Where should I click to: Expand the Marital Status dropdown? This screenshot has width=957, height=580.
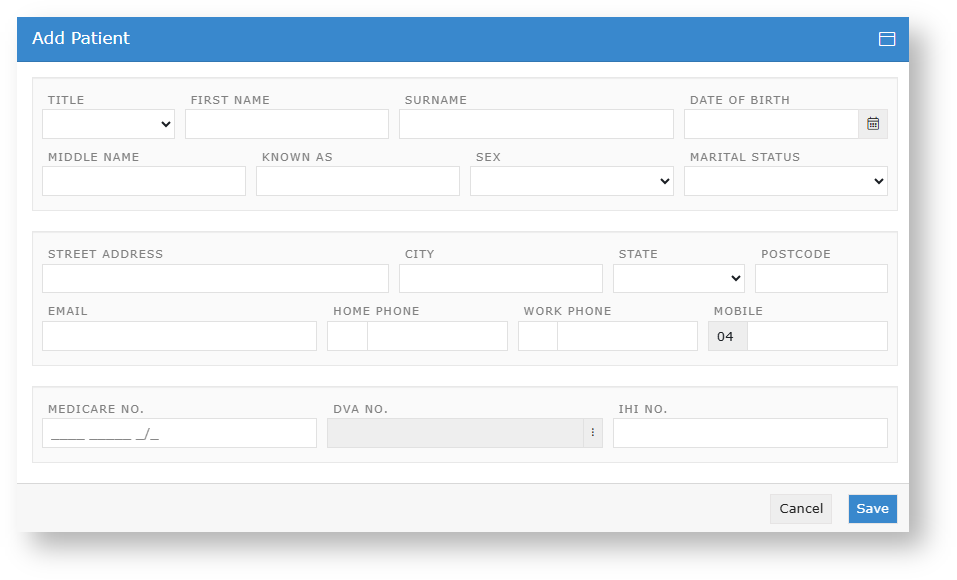(785, 181)
